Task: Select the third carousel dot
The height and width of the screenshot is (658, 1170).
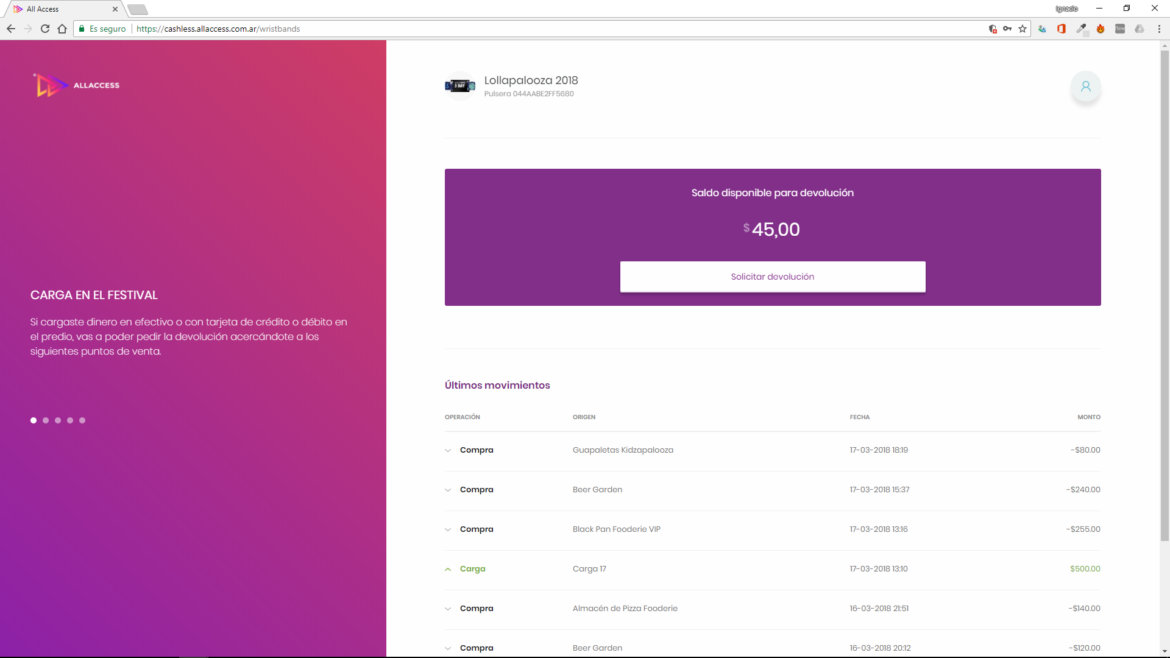Action: pos(58,421)
